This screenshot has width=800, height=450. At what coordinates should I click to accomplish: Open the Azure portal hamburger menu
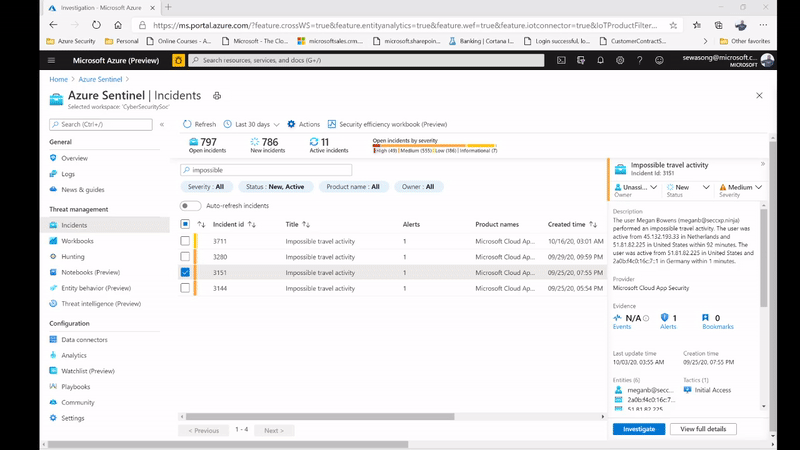coord(52,60)
